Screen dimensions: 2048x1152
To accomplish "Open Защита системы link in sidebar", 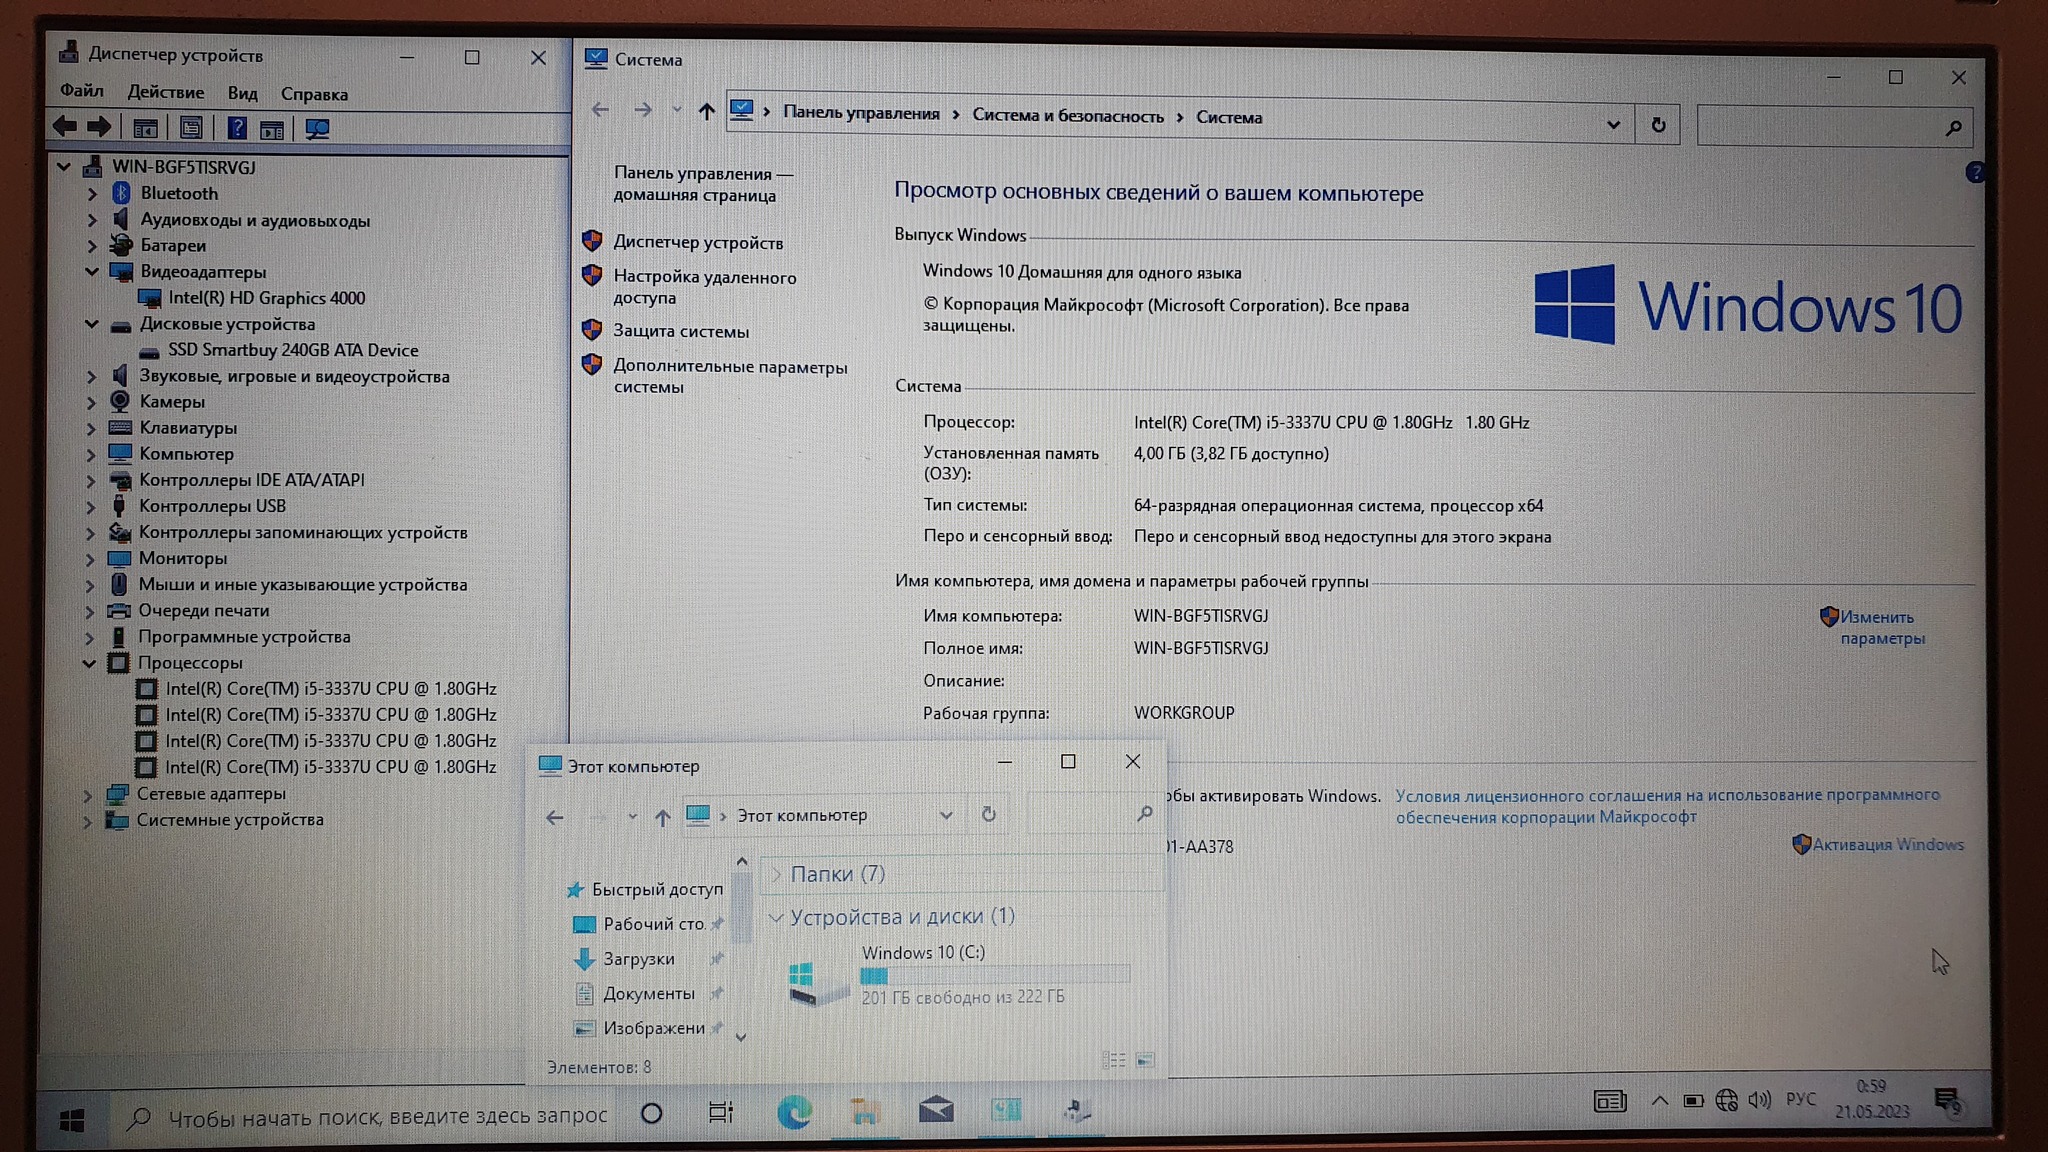I will [x=680, y=331].
